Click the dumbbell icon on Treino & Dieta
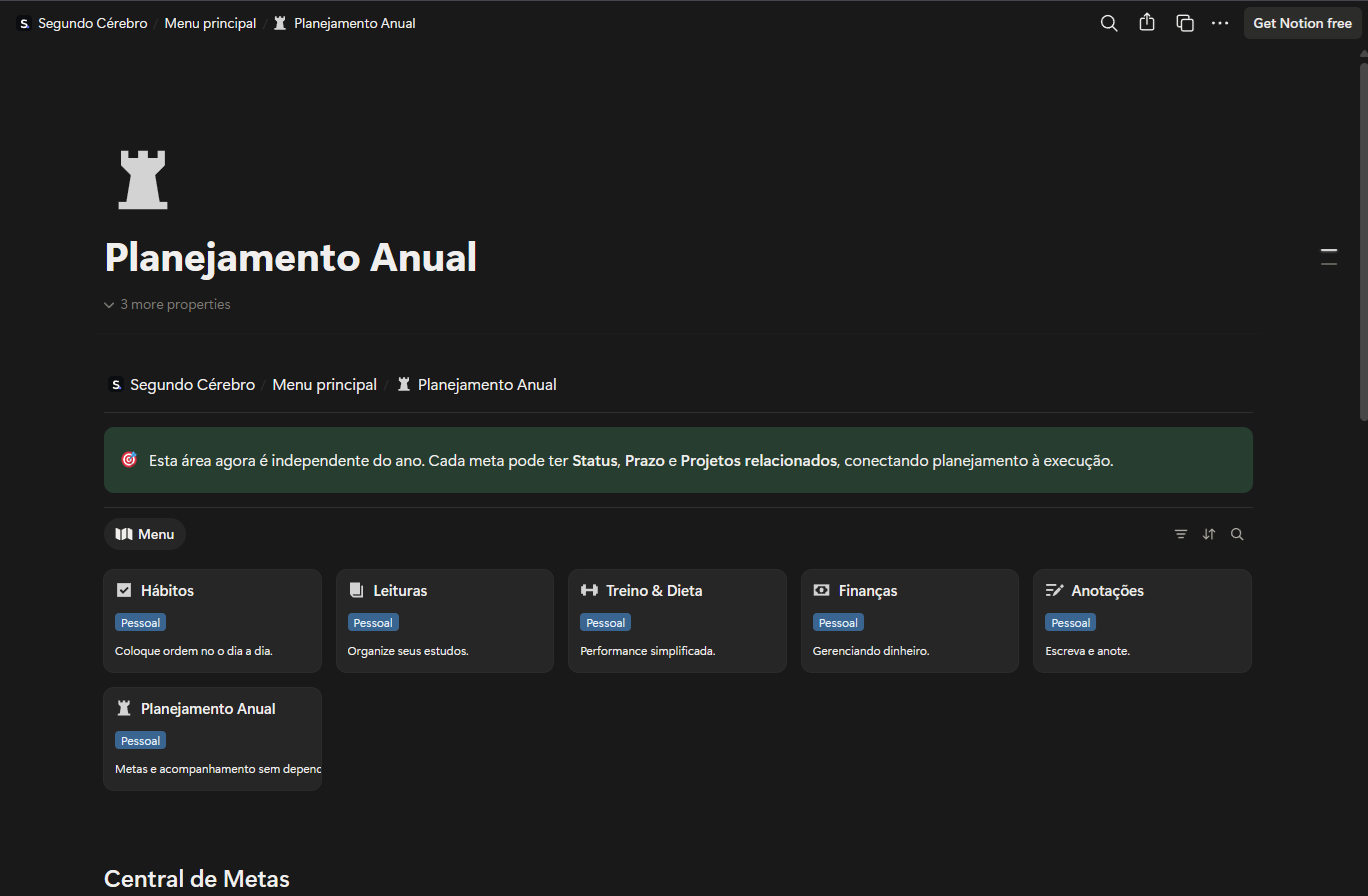1368x896 pixels. (x=589, y=590)
